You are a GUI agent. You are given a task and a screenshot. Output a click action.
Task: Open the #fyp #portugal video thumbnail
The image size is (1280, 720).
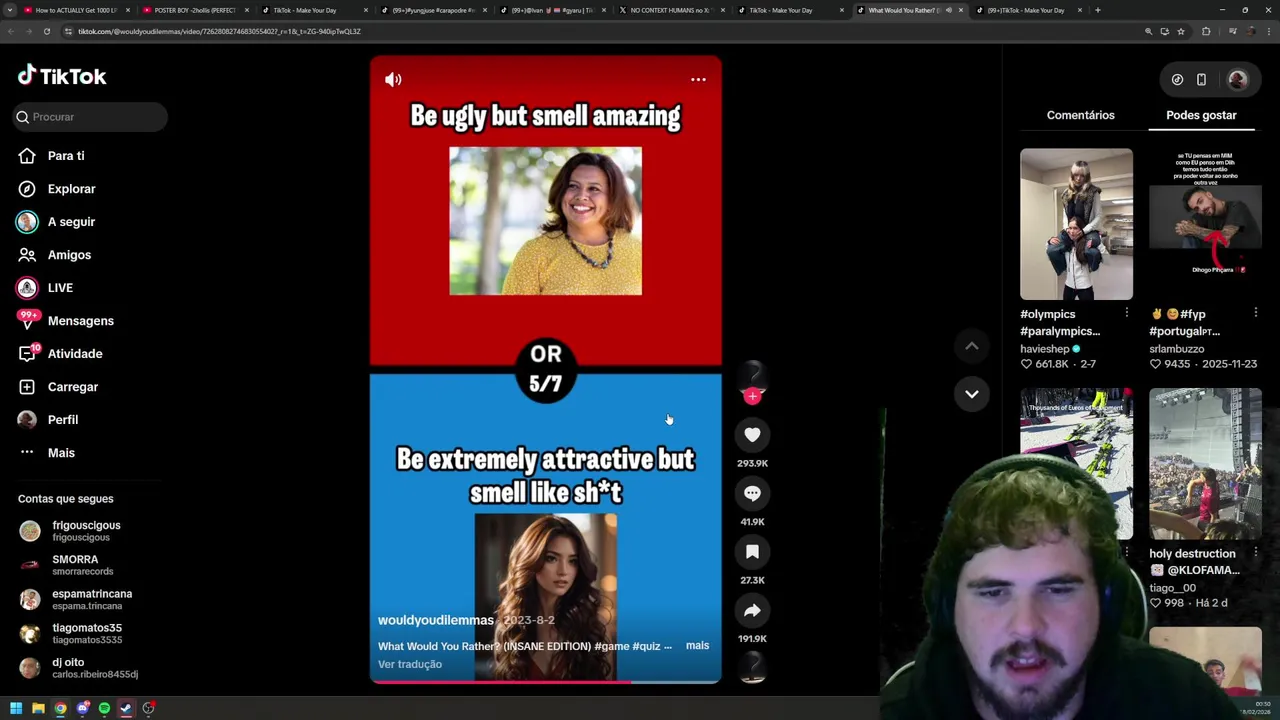point(1205,224)
